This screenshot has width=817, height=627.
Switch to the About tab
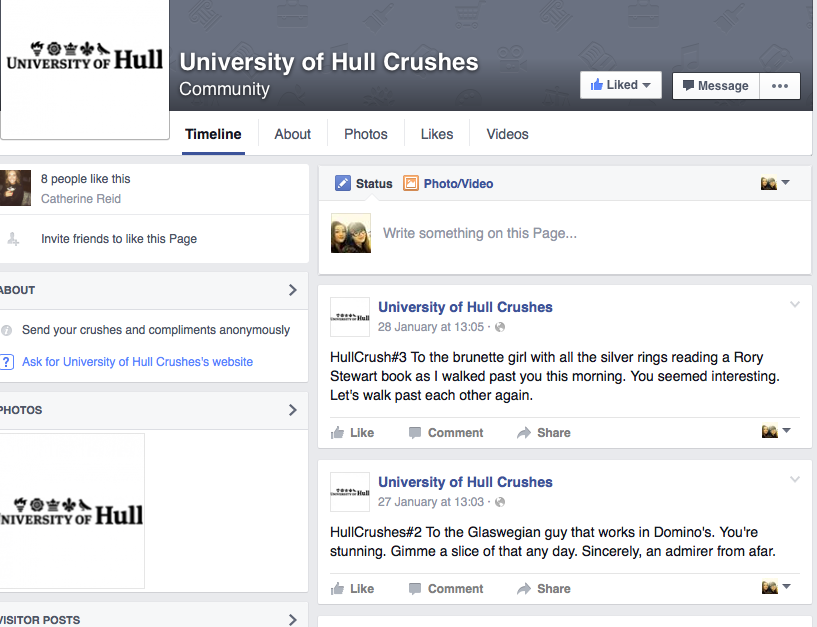(x=292, y=134)
